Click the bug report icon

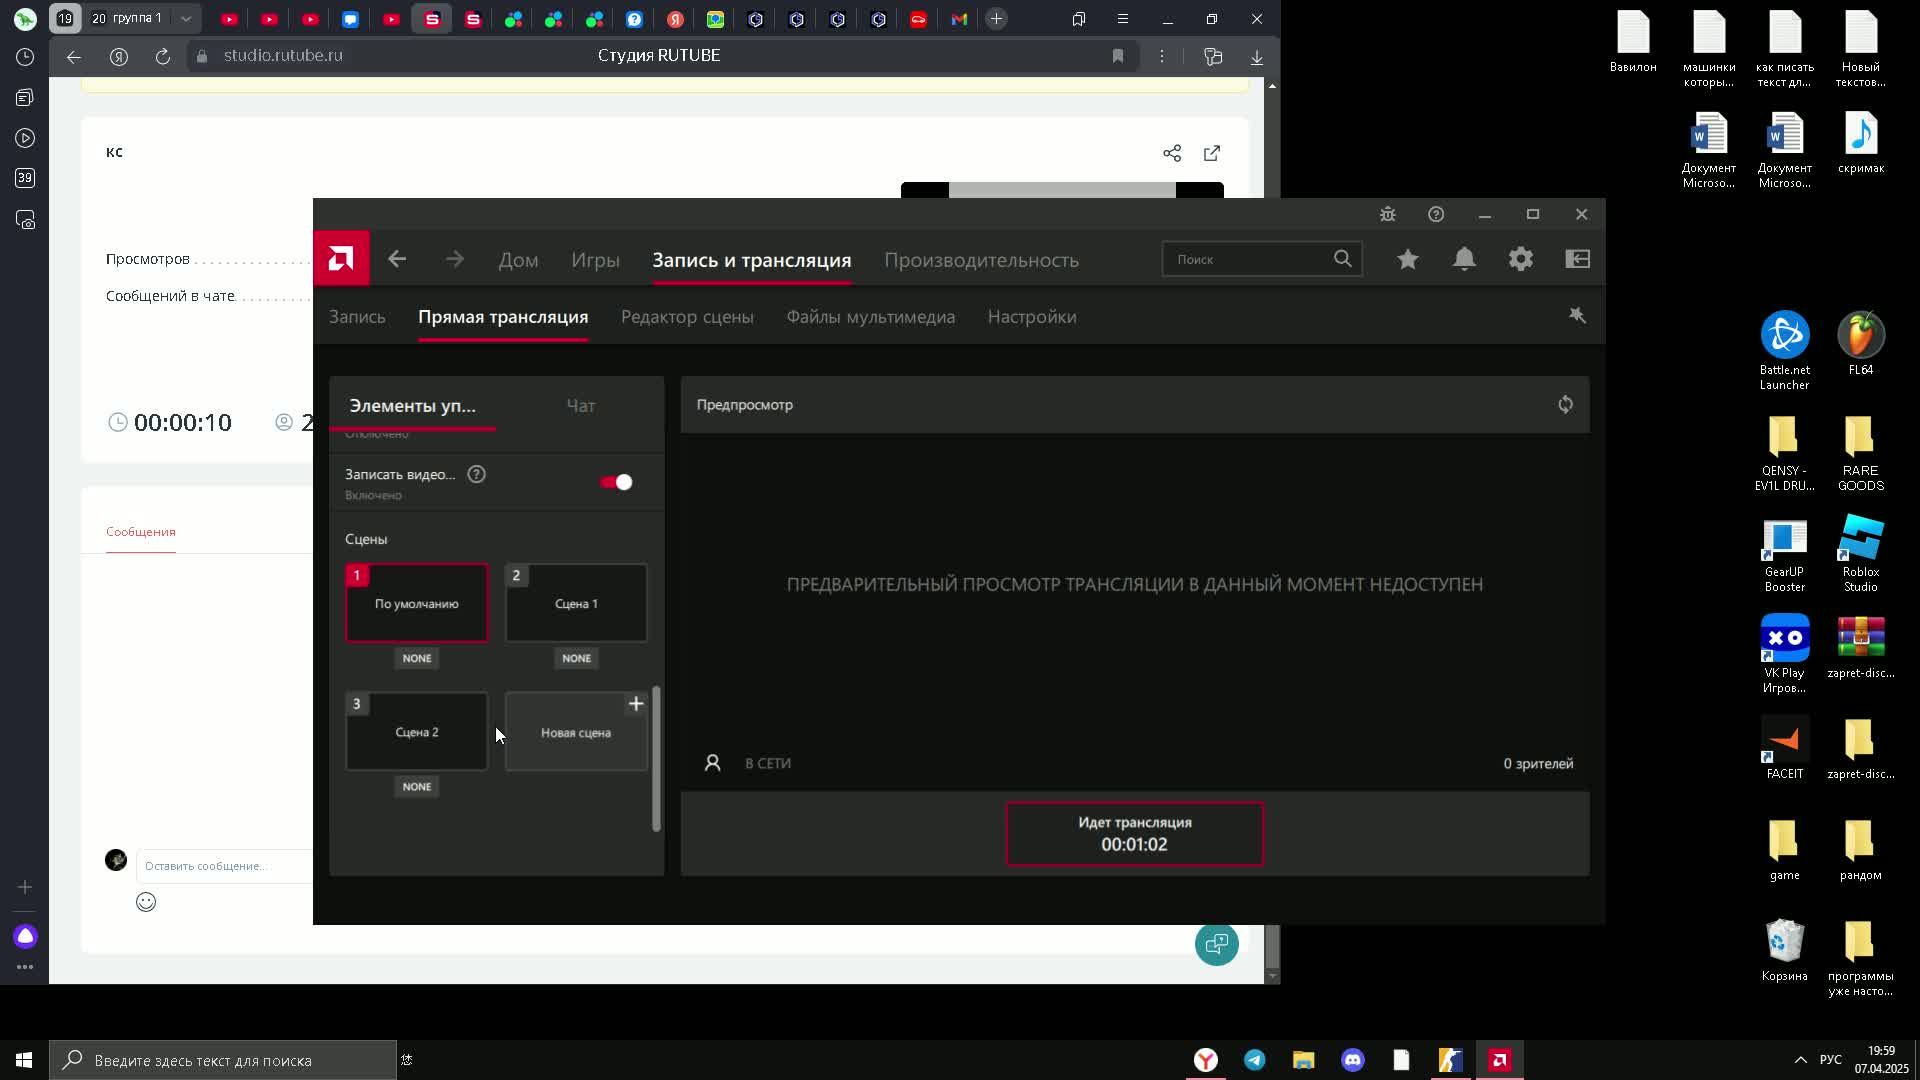click(1387, 214)
